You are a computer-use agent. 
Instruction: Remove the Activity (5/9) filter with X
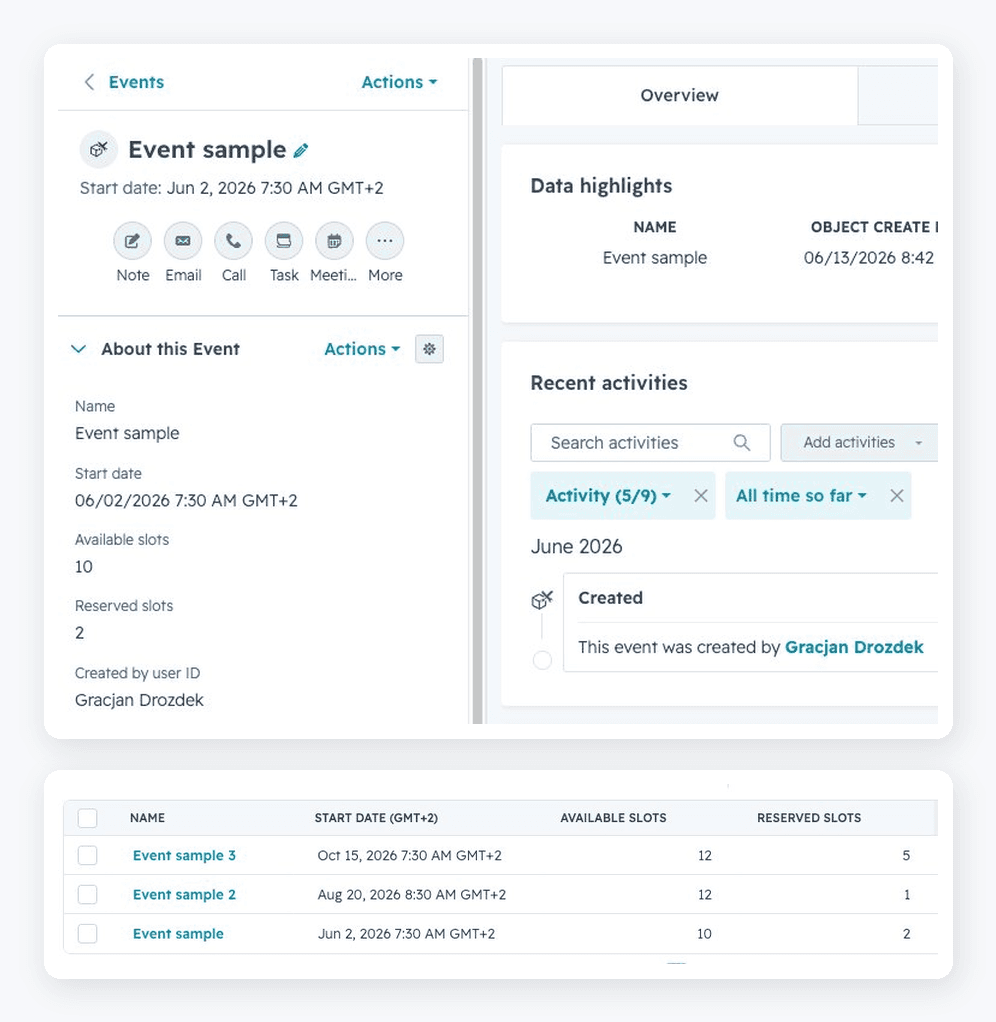point(701,496)
